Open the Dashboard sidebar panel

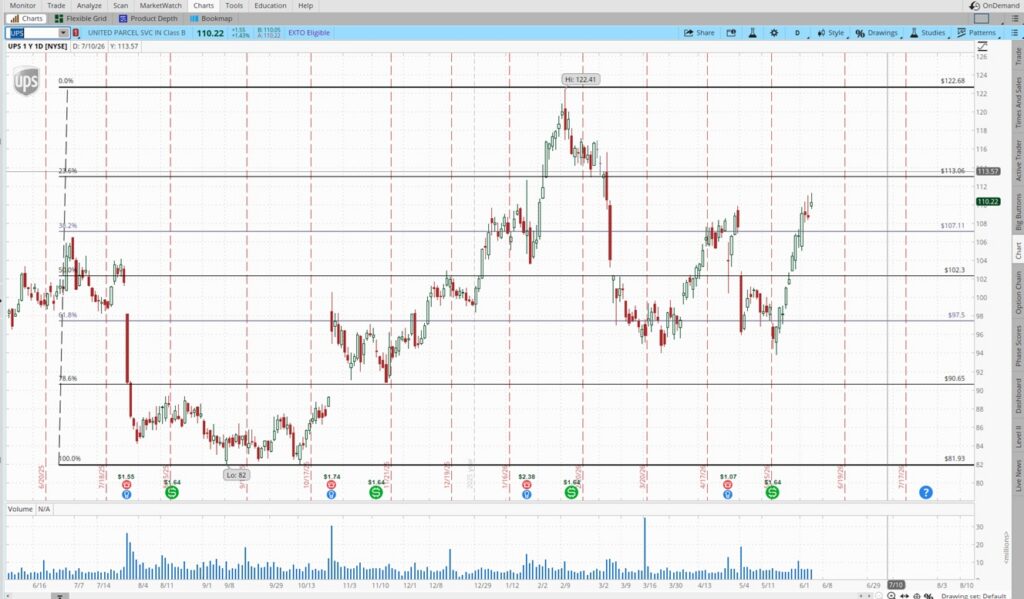(x=1018, y=395)
